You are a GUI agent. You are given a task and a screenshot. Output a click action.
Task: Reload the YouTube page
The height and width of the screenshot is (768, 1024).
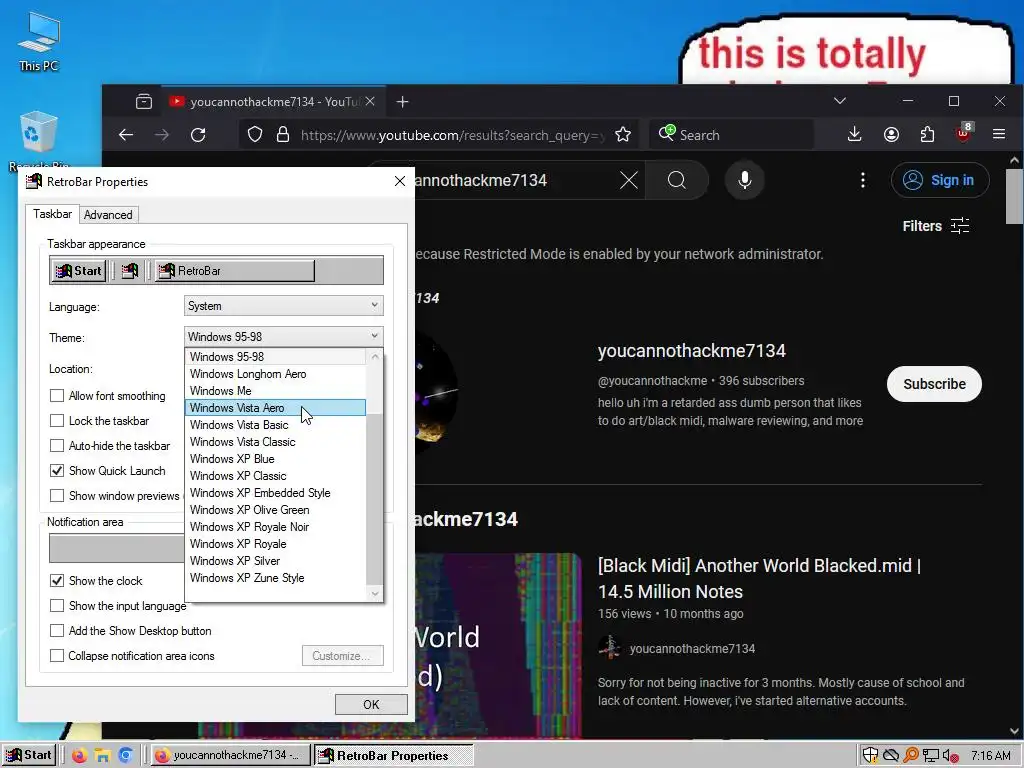pos(198,135)
